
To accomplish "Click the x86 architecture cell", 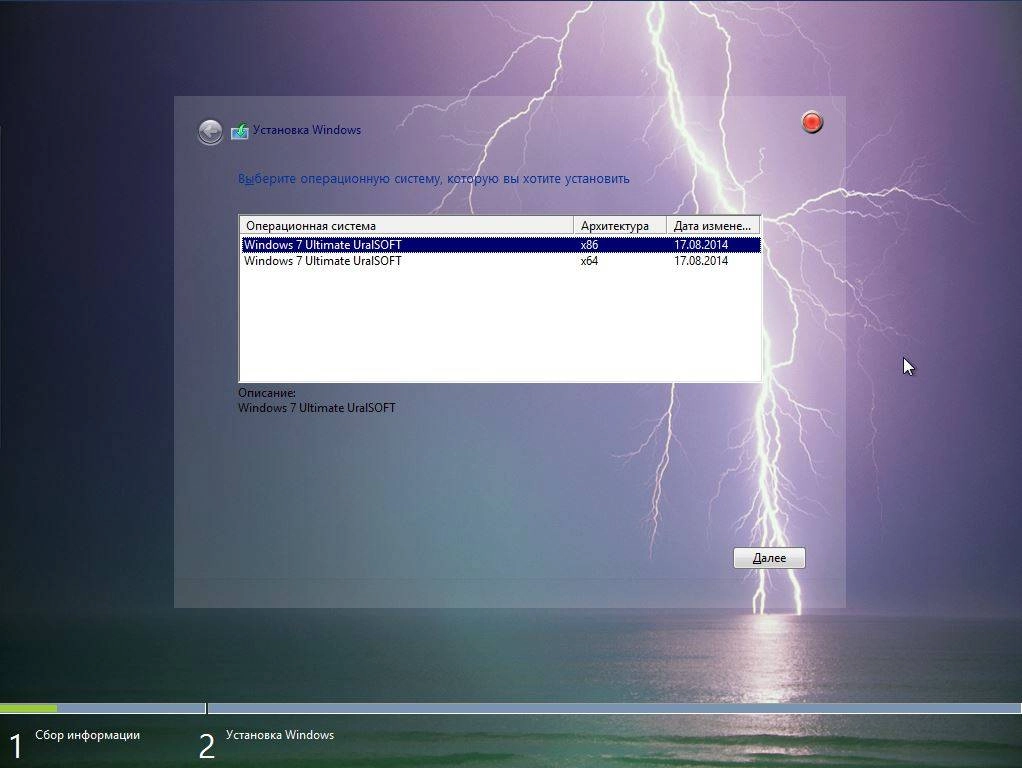I will [589, 244].
